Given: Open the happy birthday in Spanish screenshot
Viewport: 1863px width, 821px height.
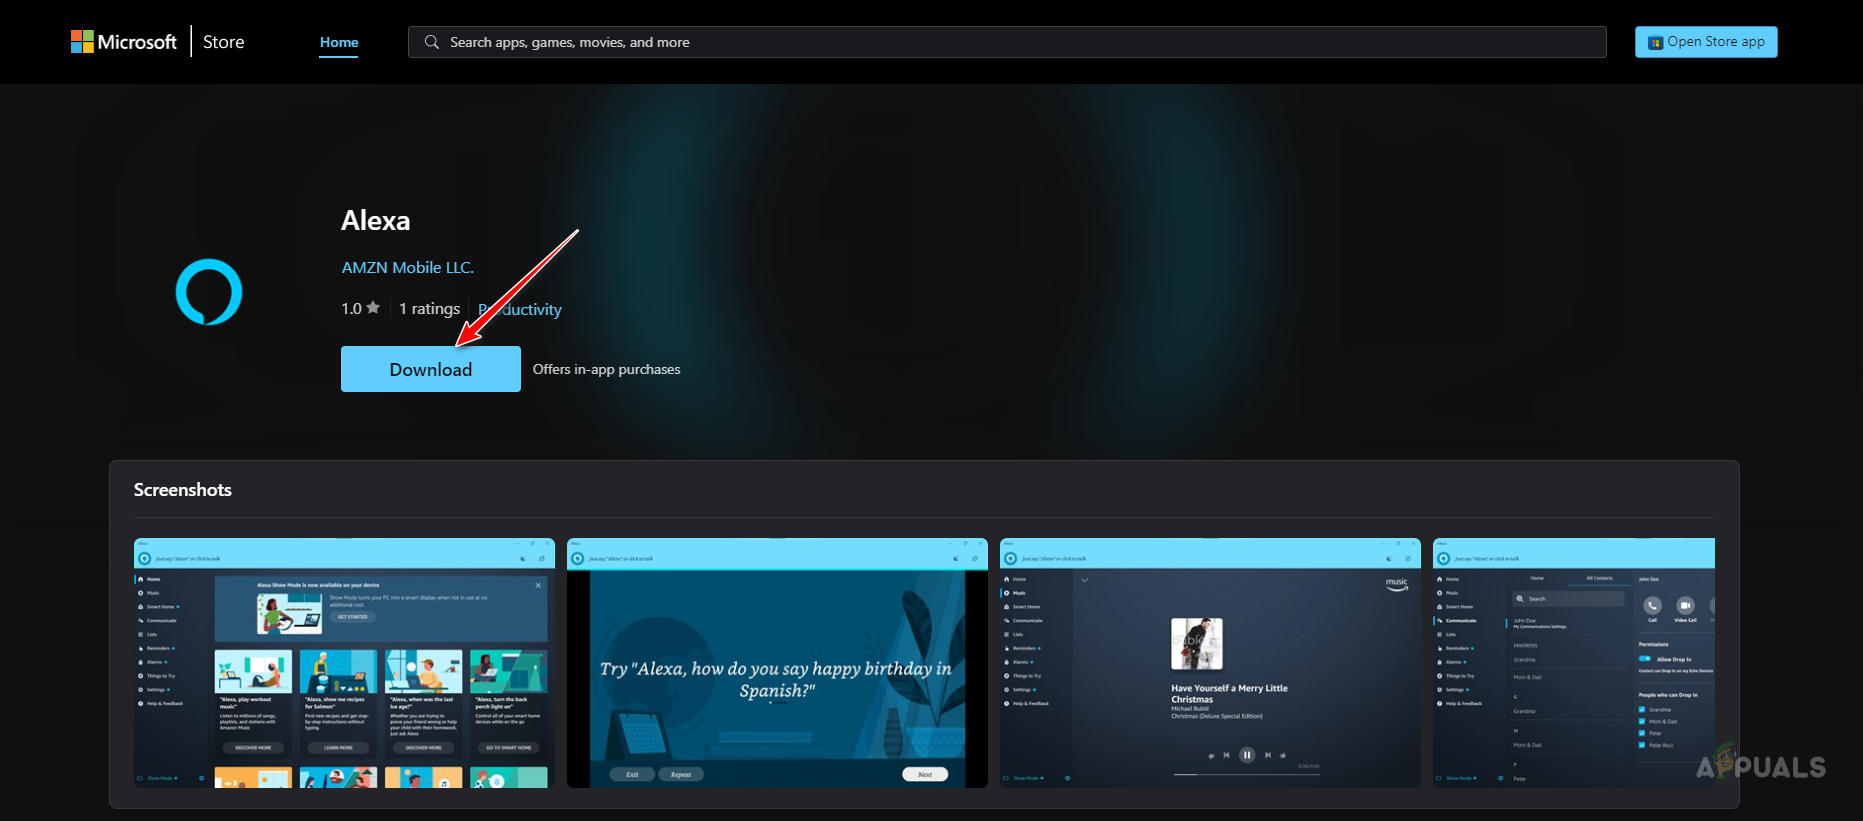Looking at the screenshot, I should pos(777,663).
